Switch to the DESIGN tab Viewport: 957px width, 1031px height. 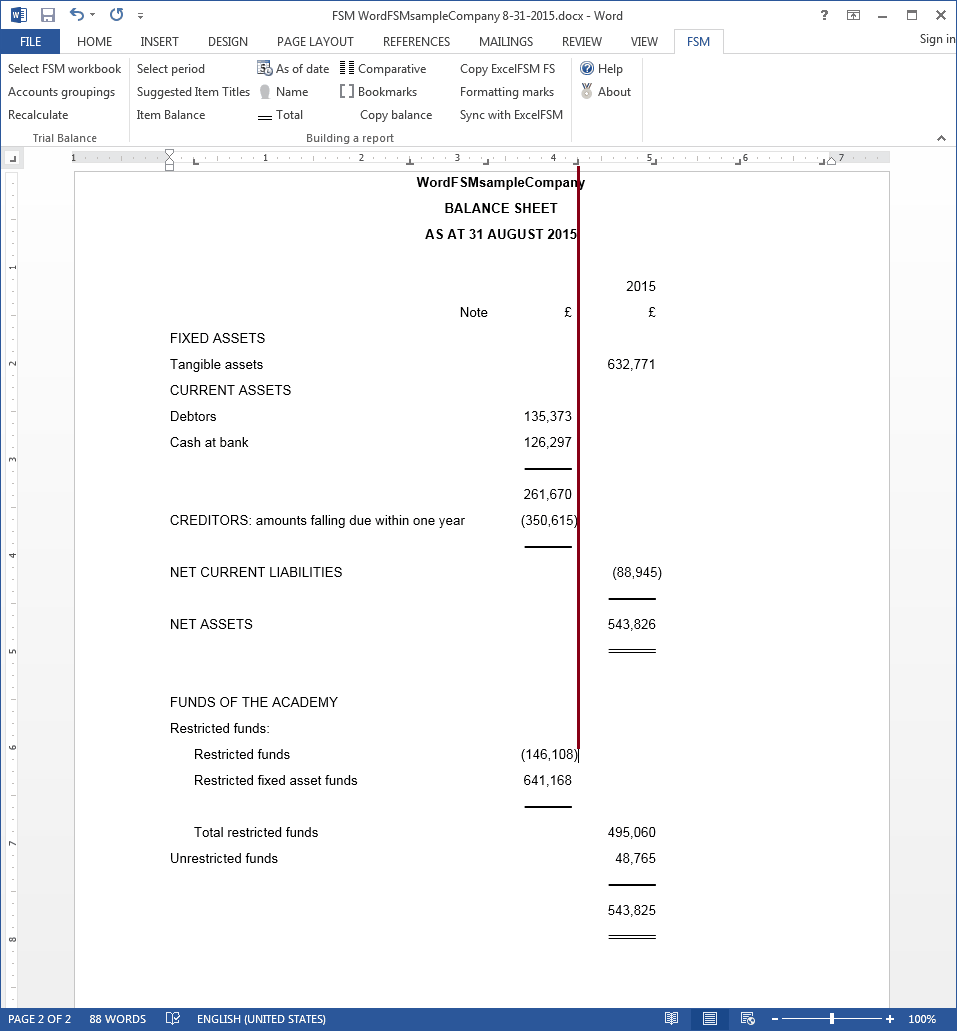coord(228,41)
